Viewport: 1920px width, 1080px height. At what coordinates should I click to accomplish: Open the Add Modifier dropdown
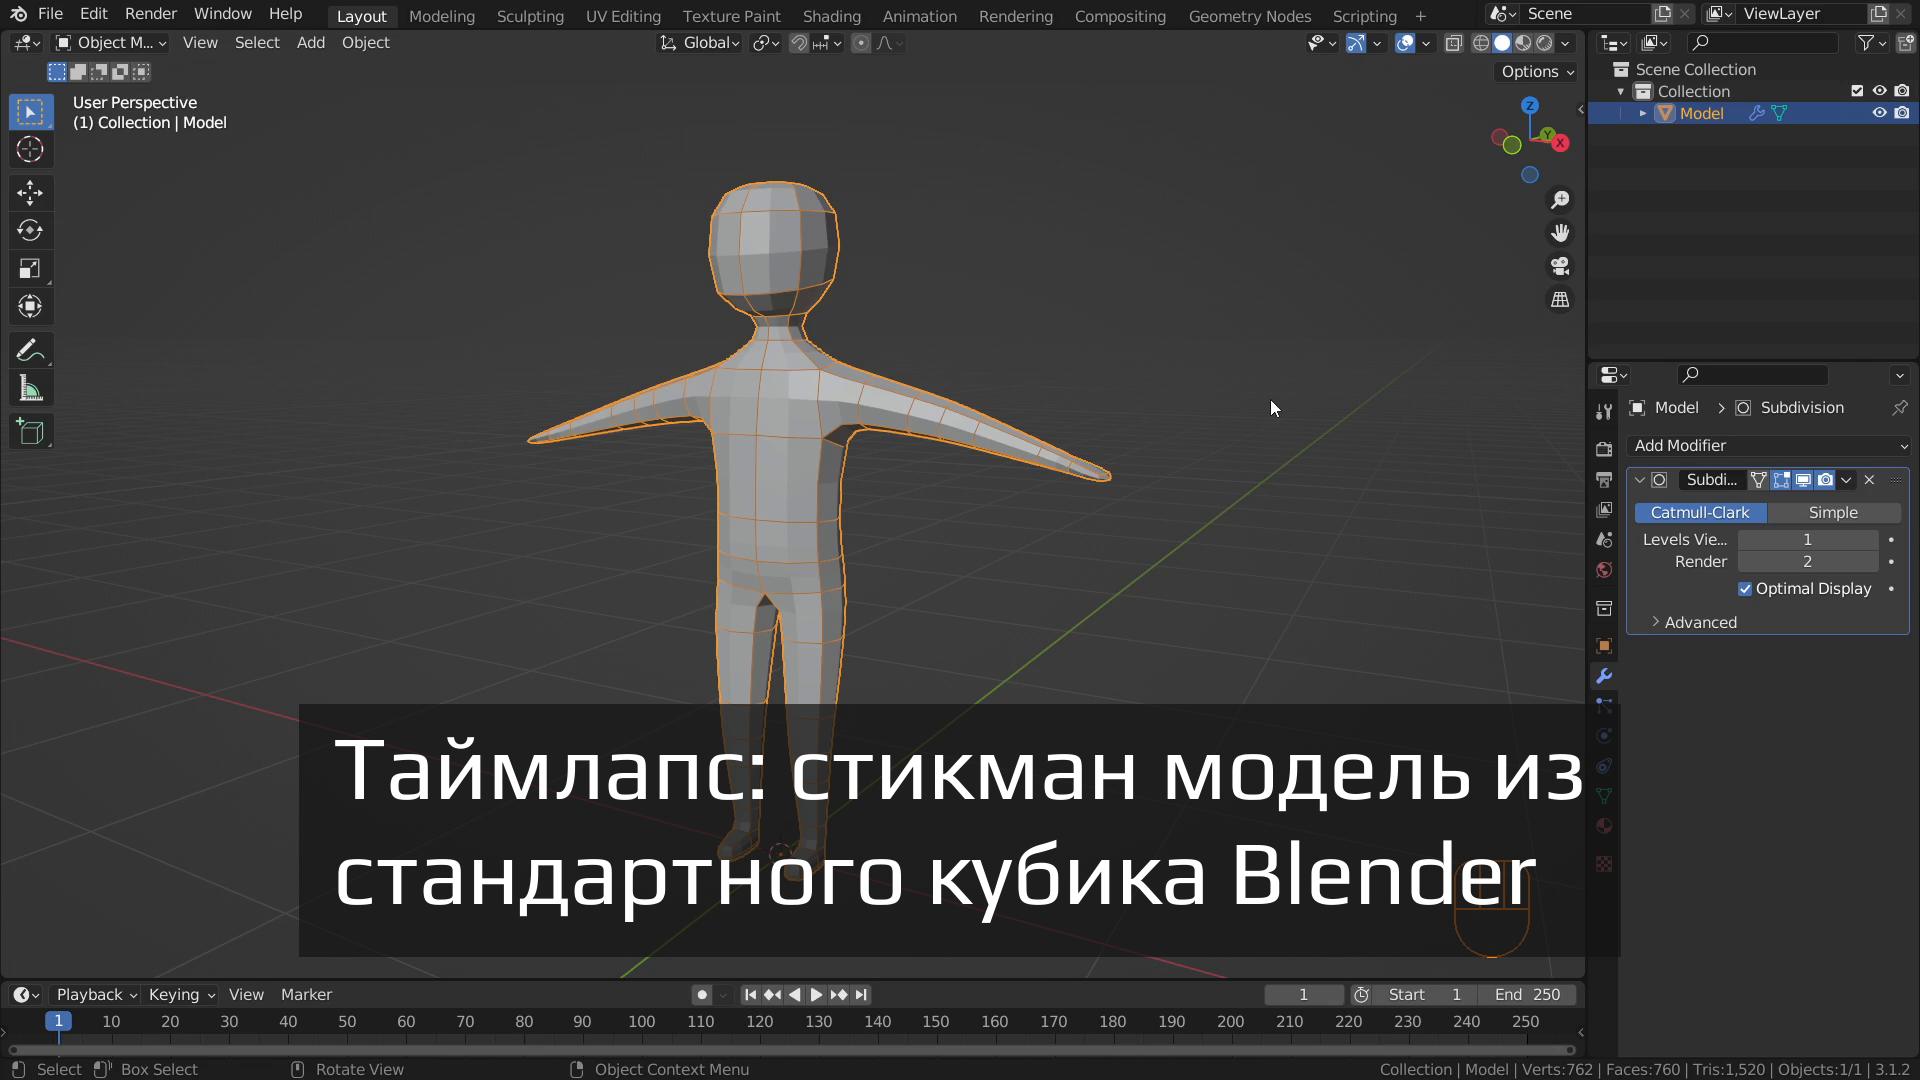(x=1769, y=445)
